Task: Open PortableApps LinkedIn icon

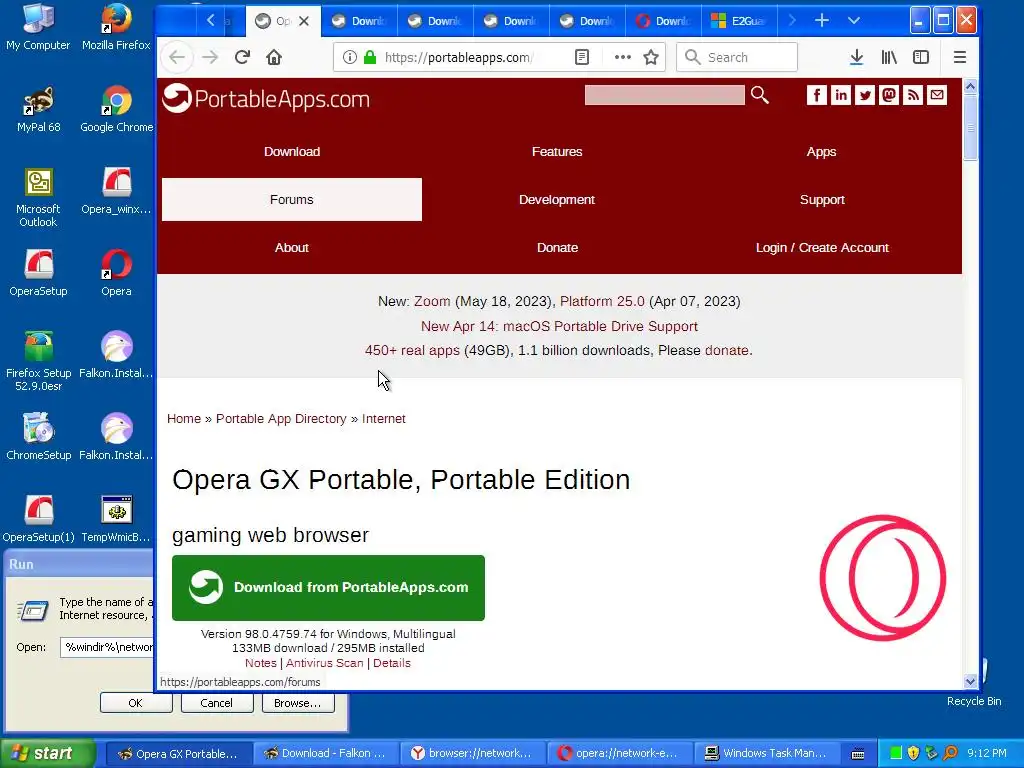Action: coord(841,95)
